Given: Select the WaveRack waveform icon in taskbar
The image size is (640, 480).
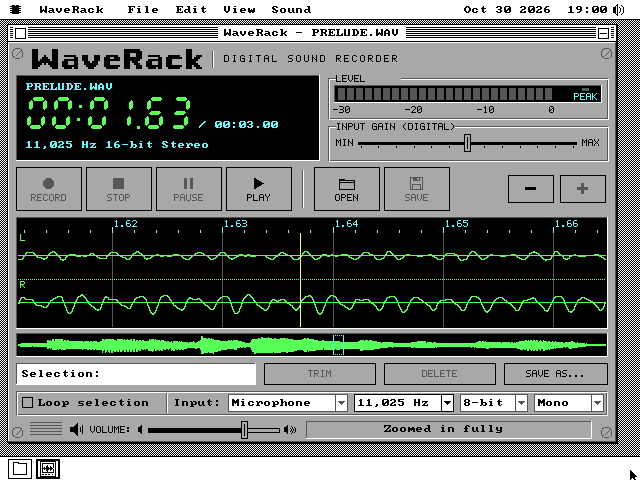Looking at the screenshot, I should 48,469.
